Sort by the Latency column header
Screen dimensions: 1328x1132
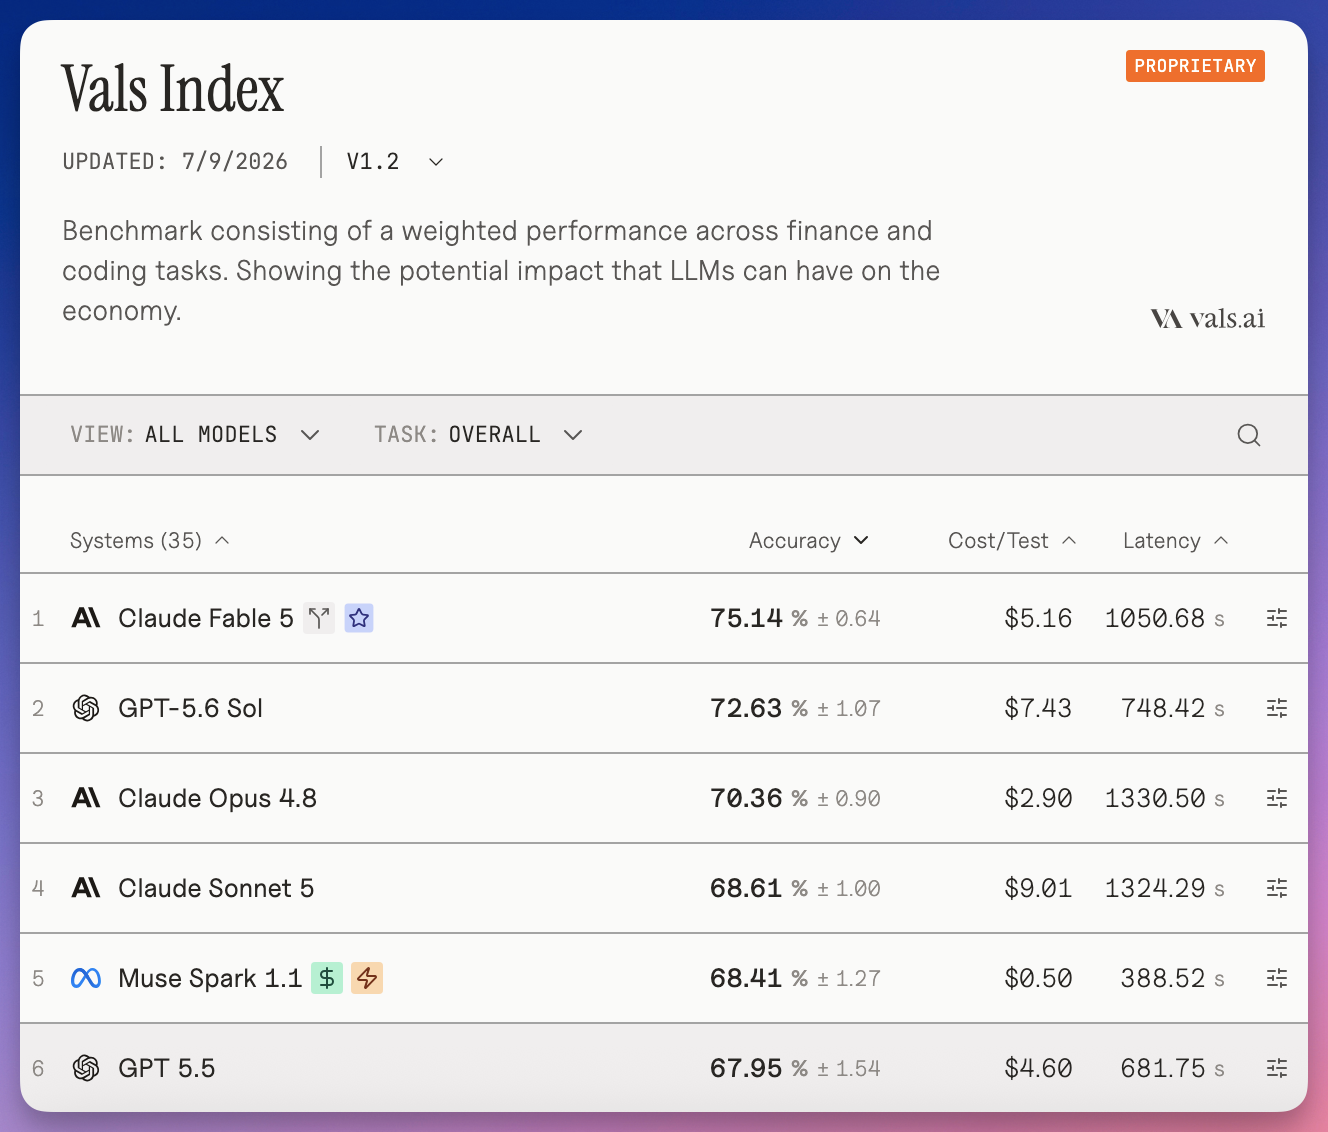pyautogui.click(x=1175, y=541)
